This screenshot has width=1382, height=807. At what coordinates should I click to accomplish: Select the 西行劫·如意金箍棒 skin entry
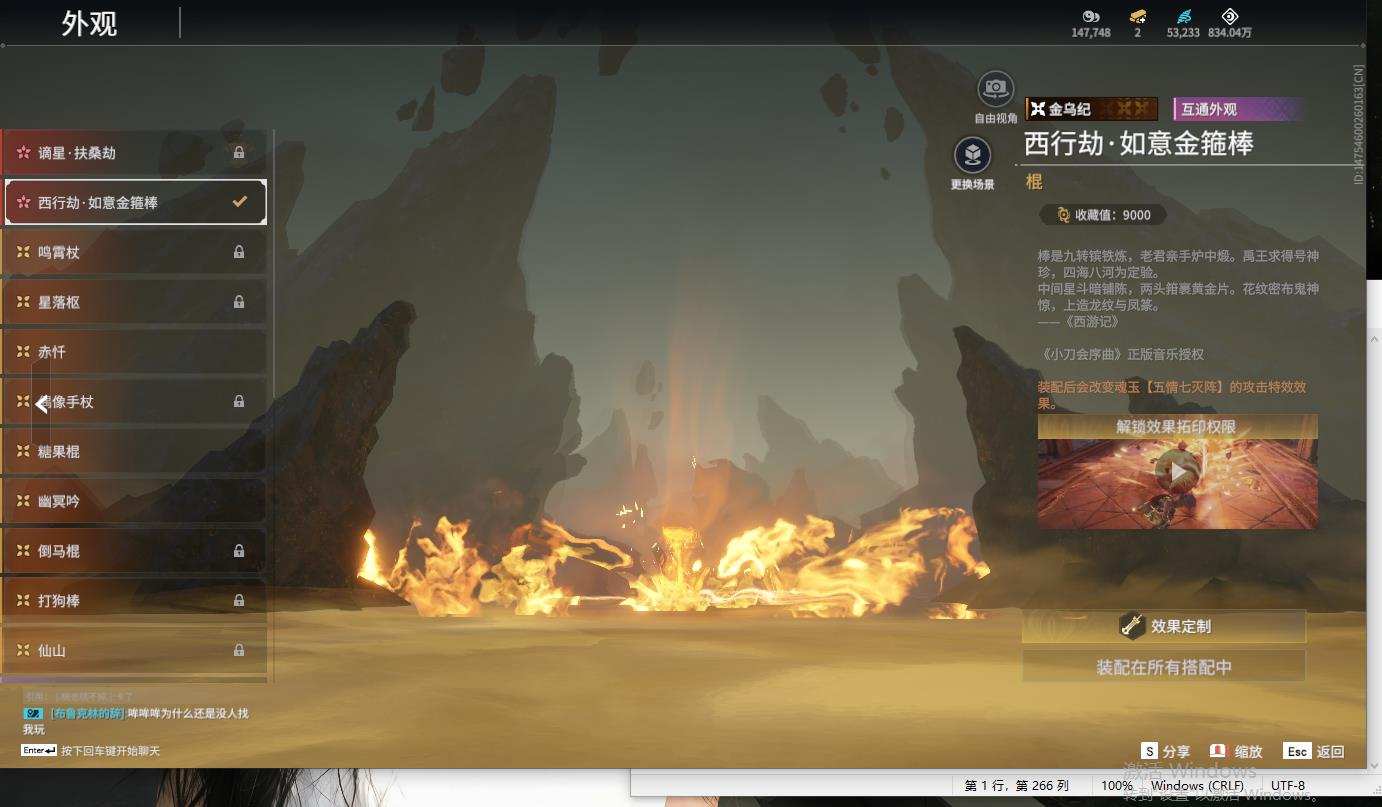coord(136,202)
